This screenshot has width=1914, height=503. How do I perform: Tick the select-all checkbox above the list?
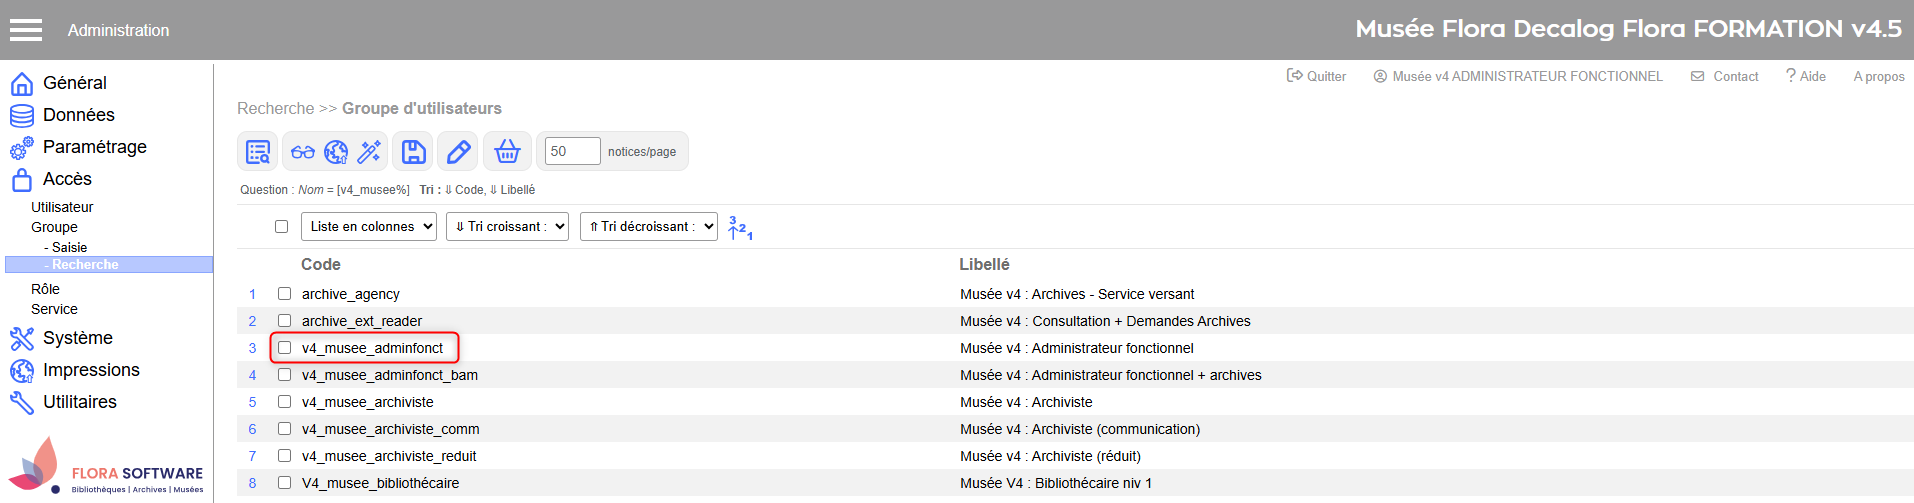coord(282,227)
